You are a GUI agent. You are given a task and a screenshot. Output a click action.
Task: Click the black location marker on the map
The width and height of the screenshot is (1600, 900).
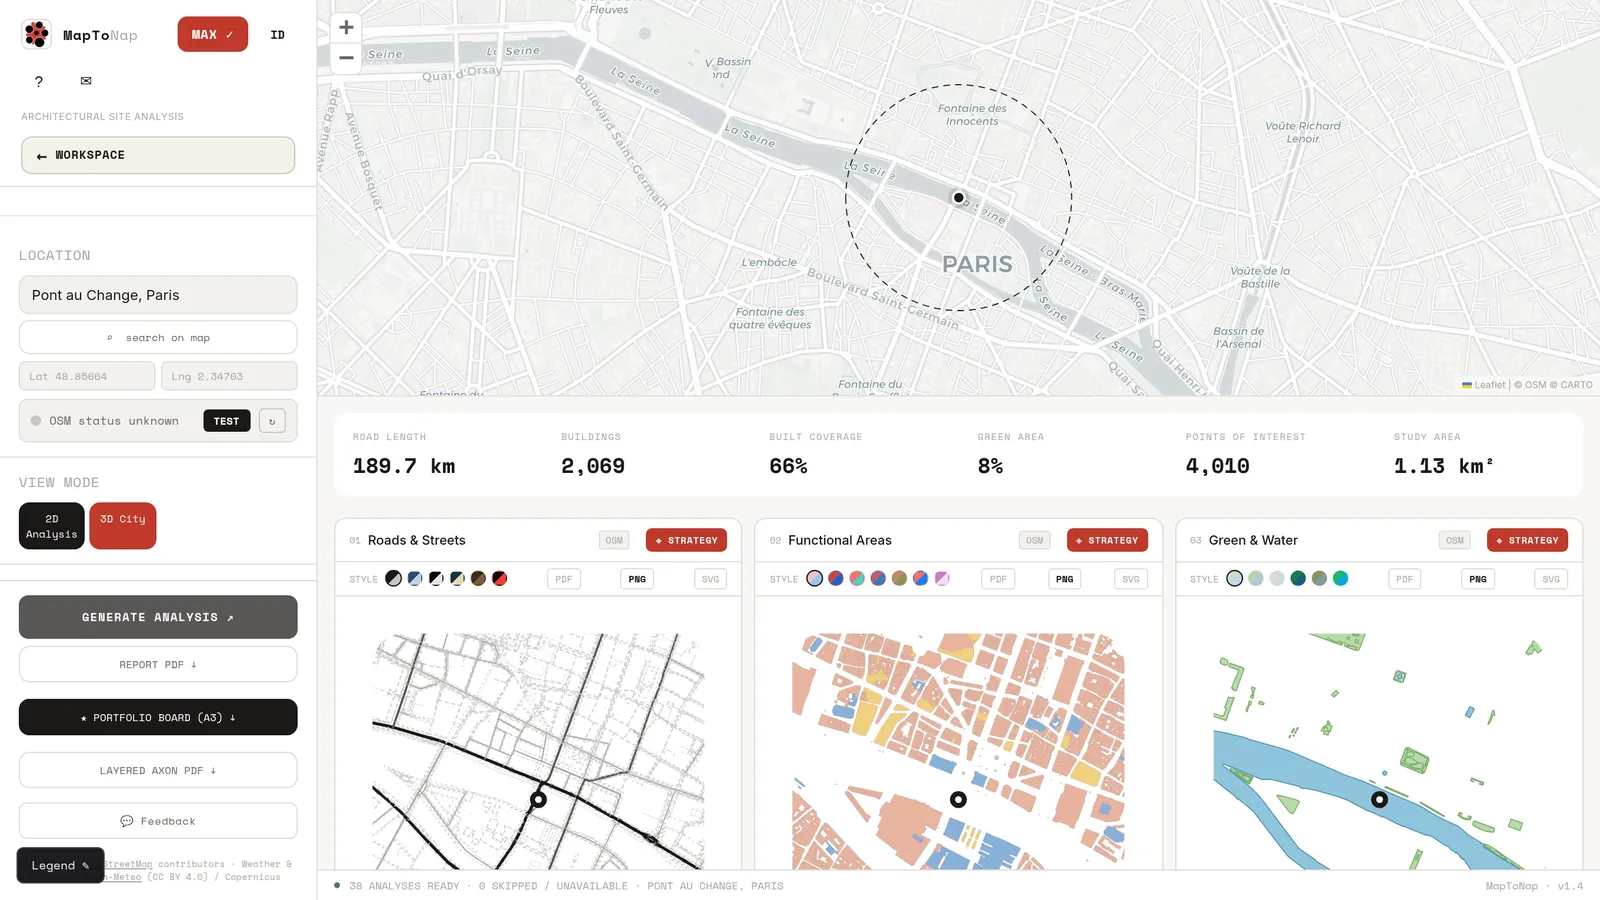point(958,197)
